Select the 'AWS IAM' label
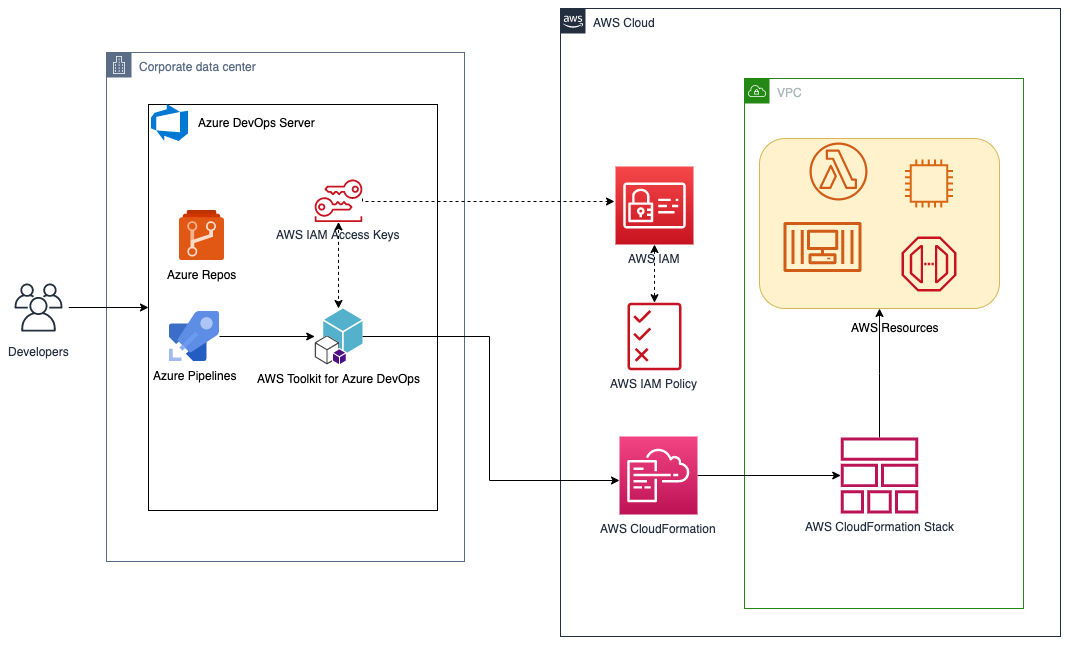This screenshot has width=1070, height=646. [x=654, y=259]
